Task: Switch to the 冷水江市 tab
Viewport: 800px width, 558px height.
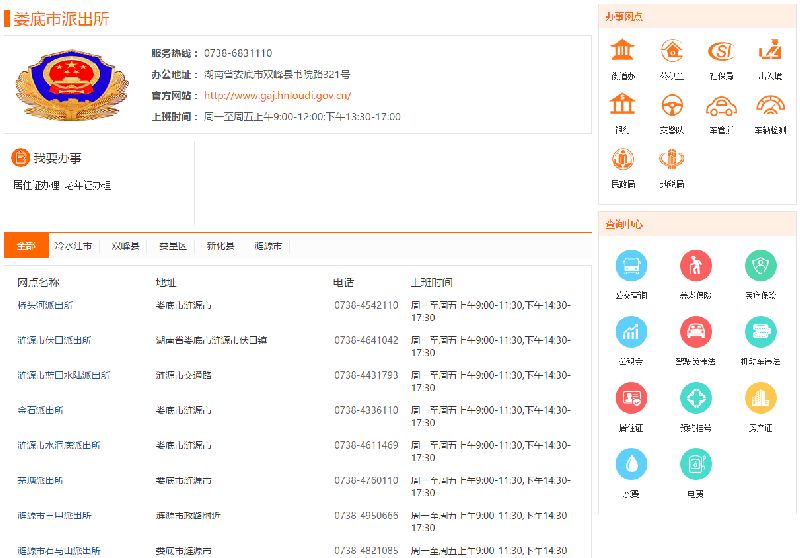Action: (x=73, y=246)
